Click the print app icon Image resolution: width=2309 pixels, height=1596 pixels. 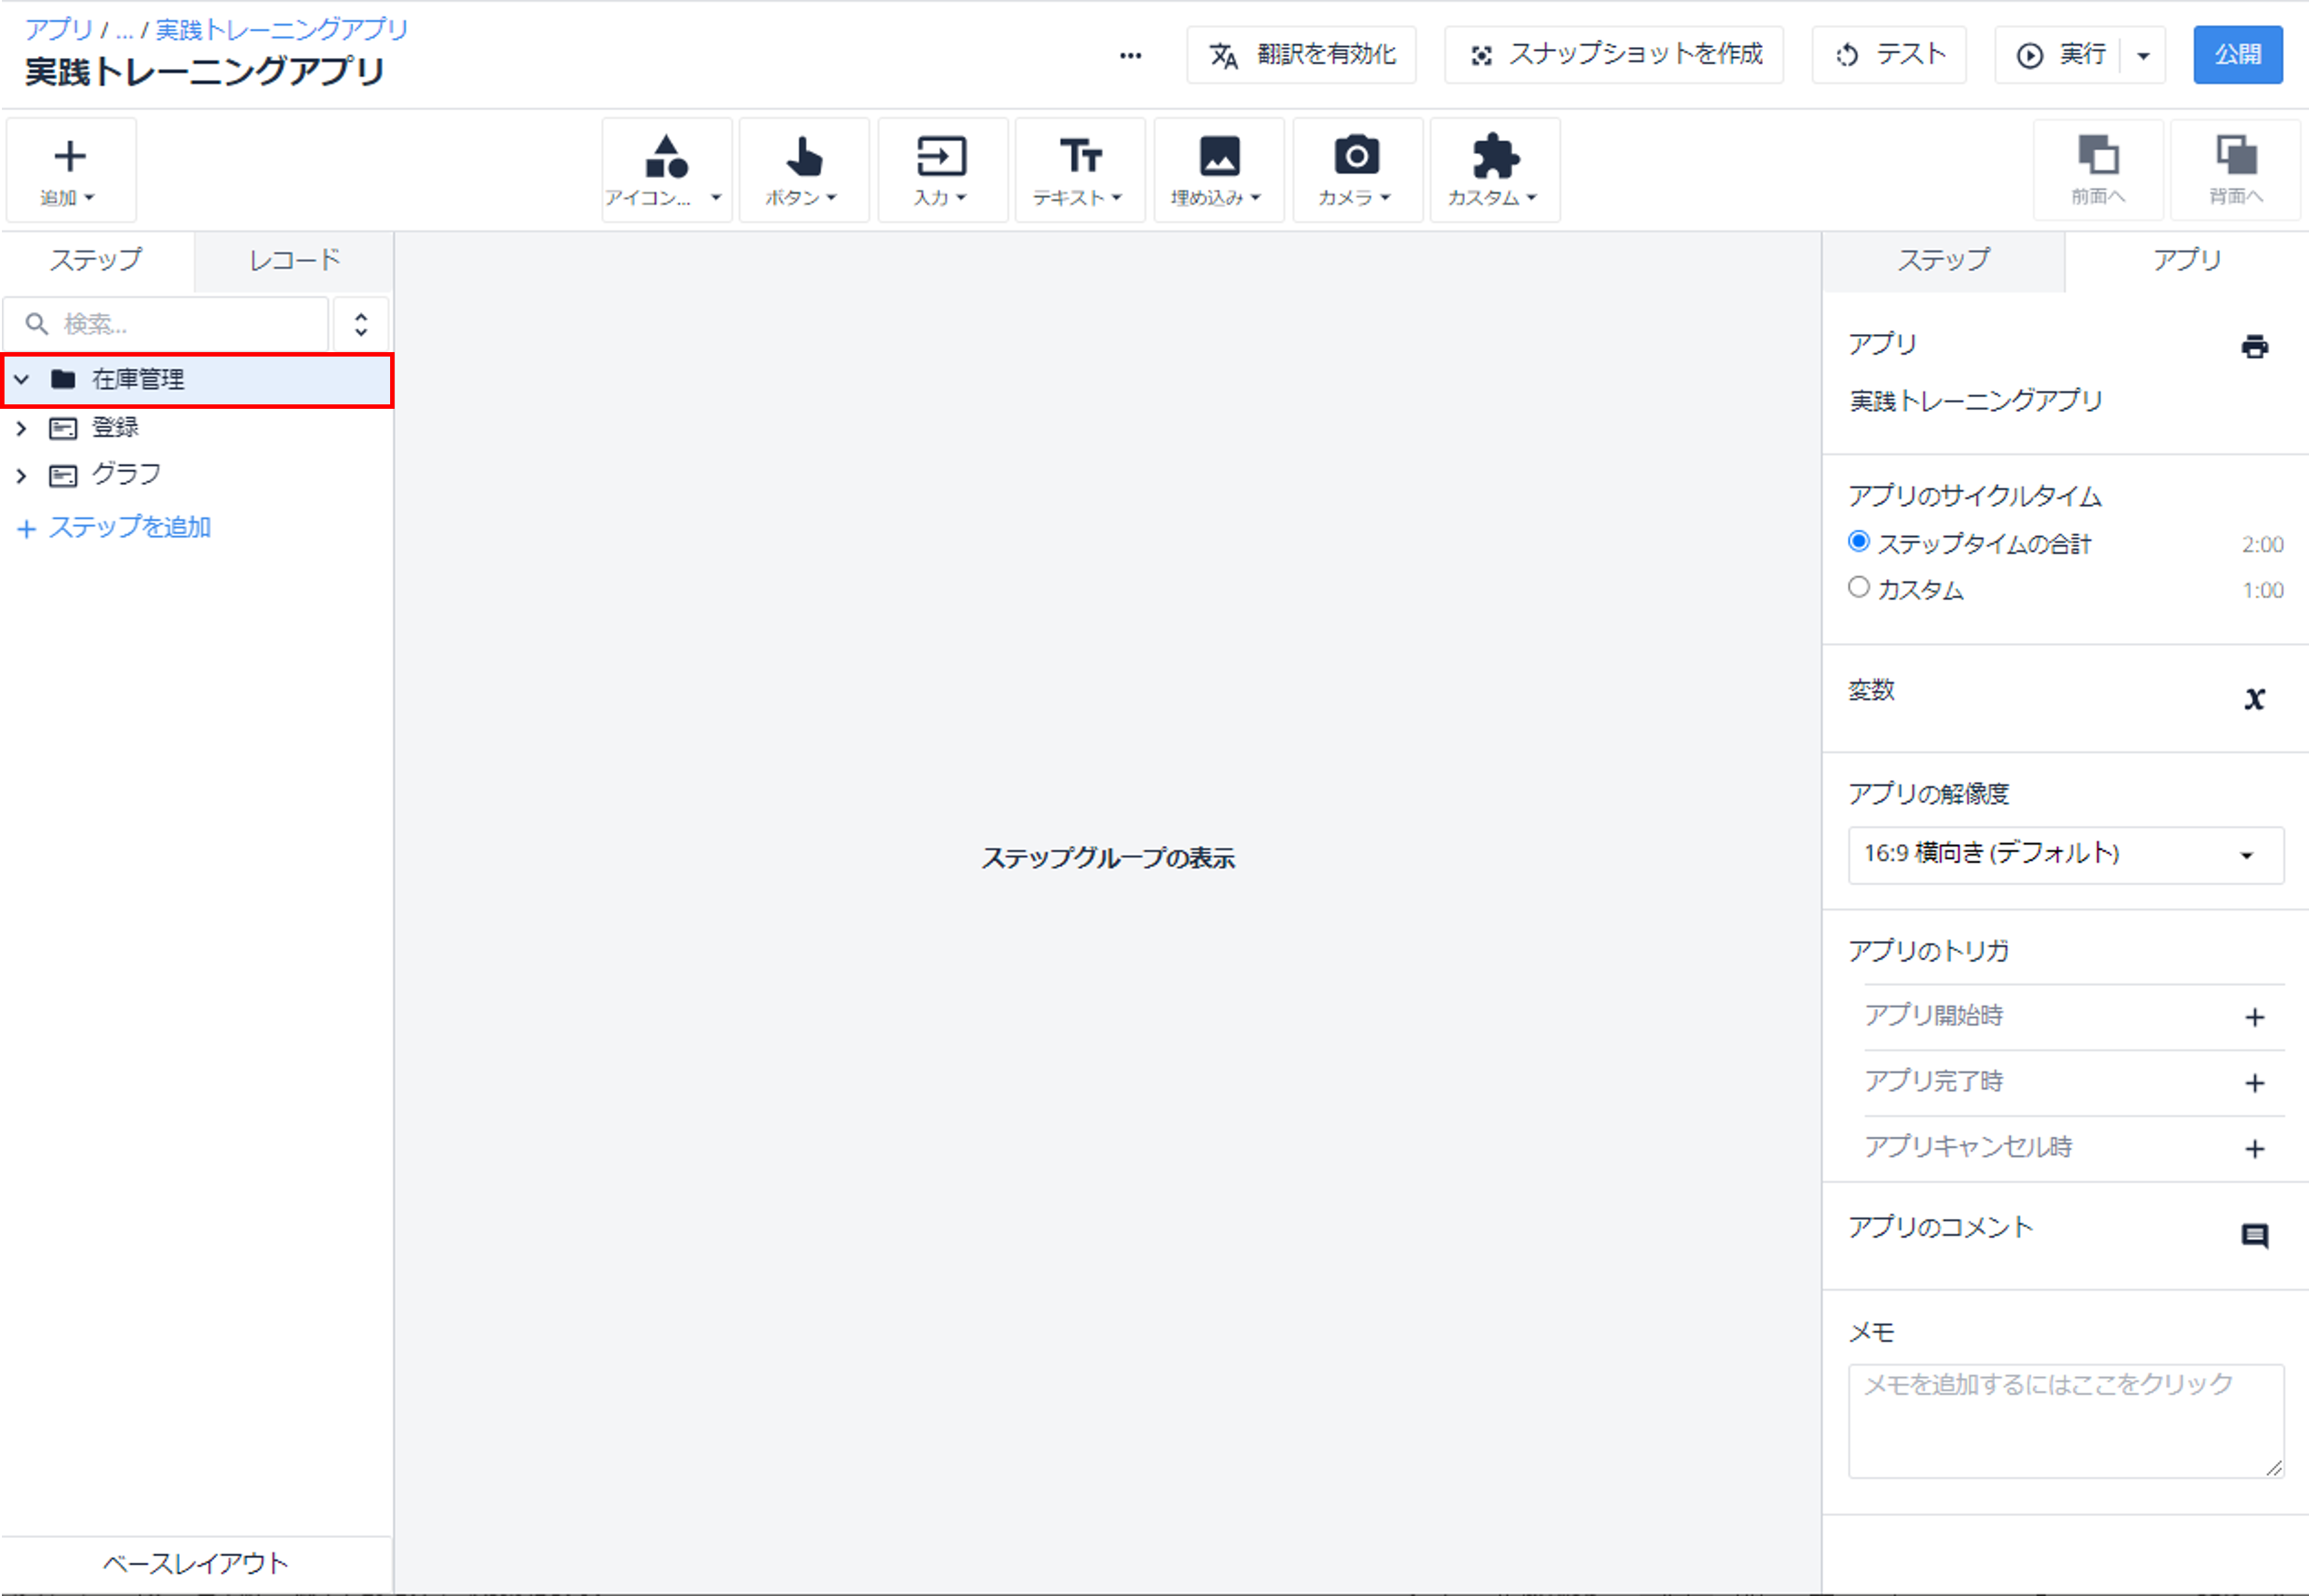coord(2254,346)
